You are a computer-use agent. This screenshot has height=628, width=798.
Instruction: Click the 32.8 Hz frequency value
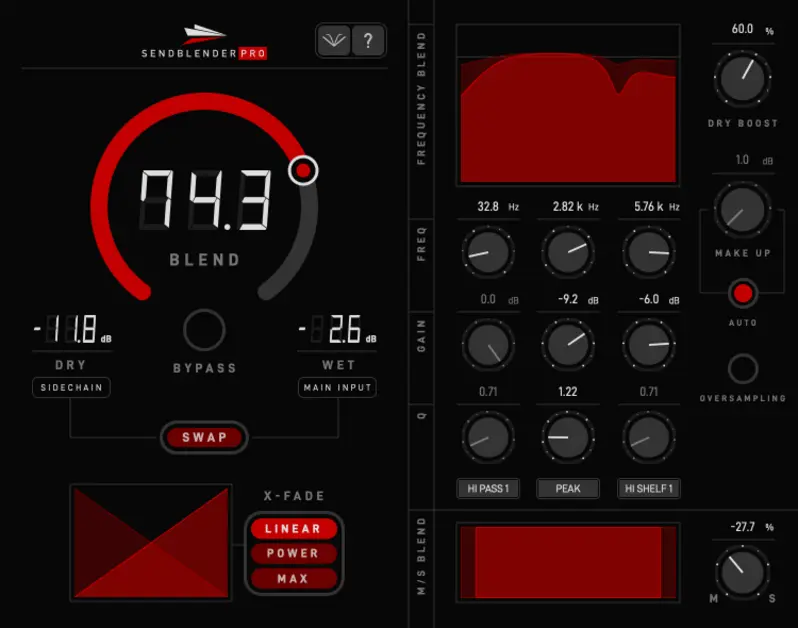(498, 207)
